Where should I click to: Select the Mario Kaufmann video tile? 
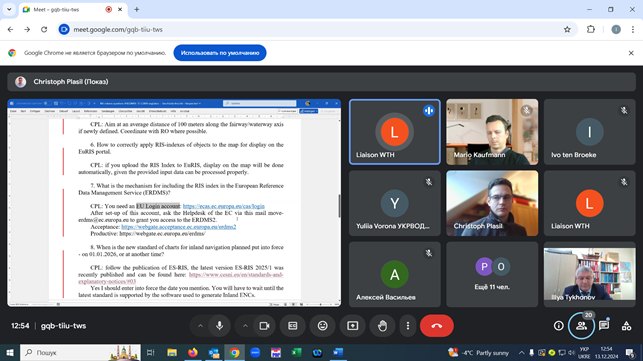492,132
